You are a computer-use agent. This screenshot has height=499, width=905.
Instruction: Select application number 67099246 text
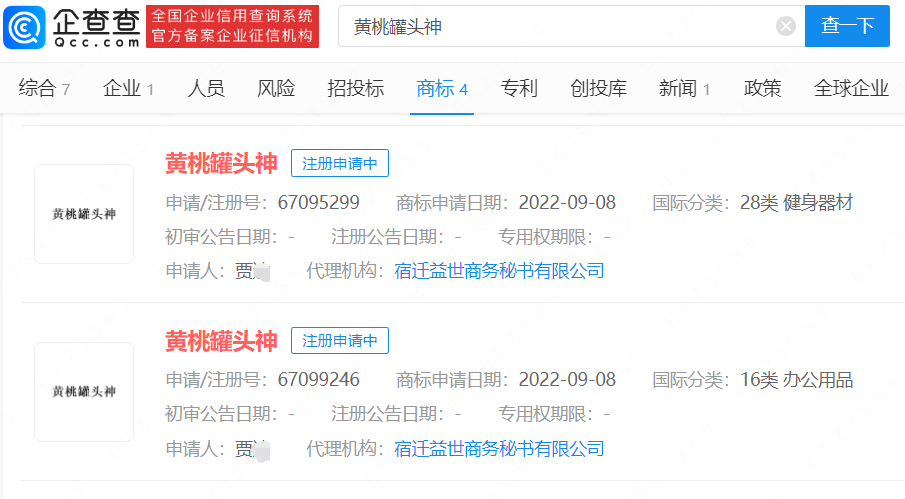[x=319, y=380]
